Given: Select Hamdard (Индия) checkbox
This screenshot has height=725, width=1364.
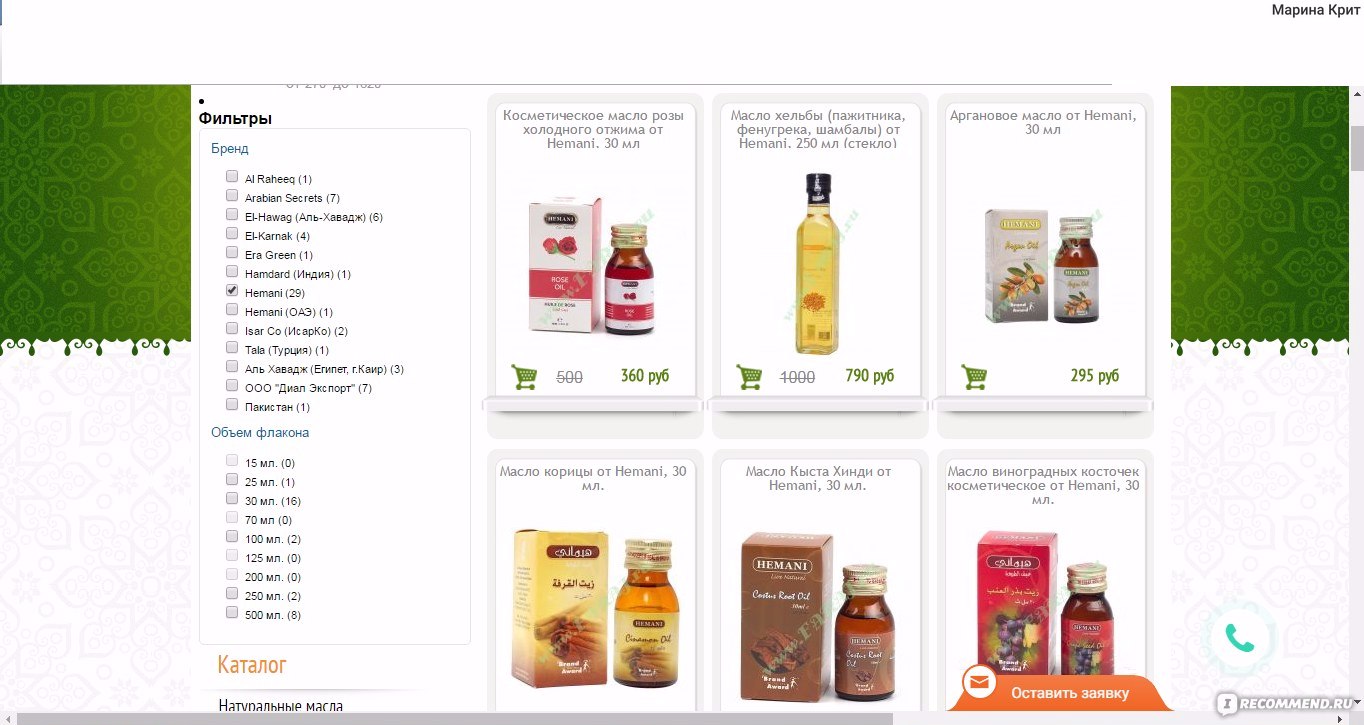Looking at the screenshot, I should pos(232,273).
